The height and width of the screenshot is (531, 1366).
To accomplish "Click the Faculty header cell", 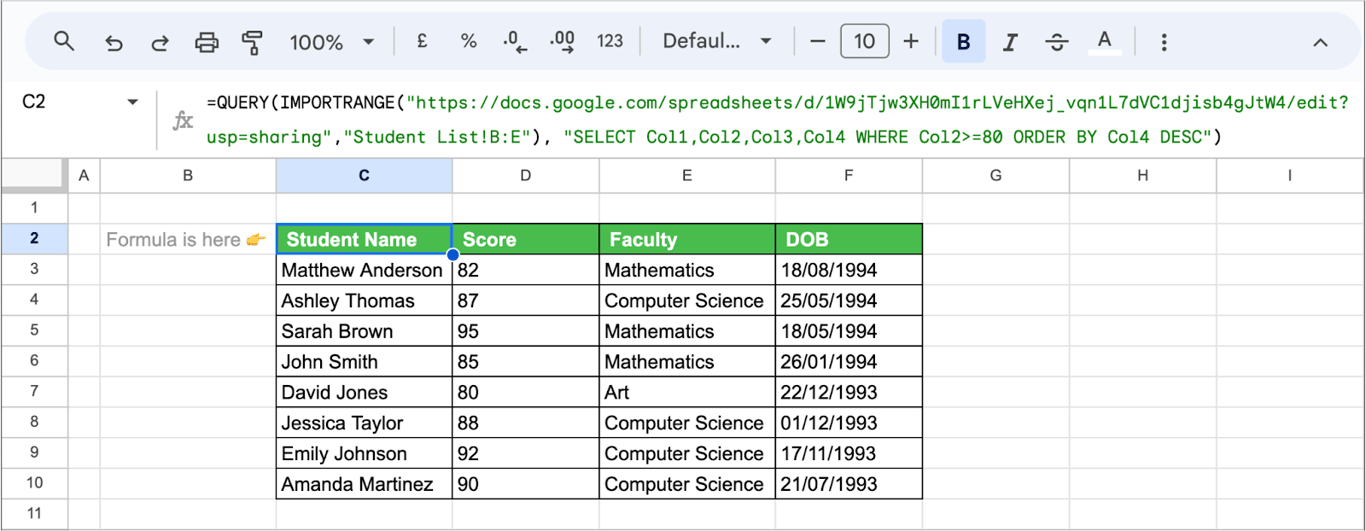I will pos(687,239).
